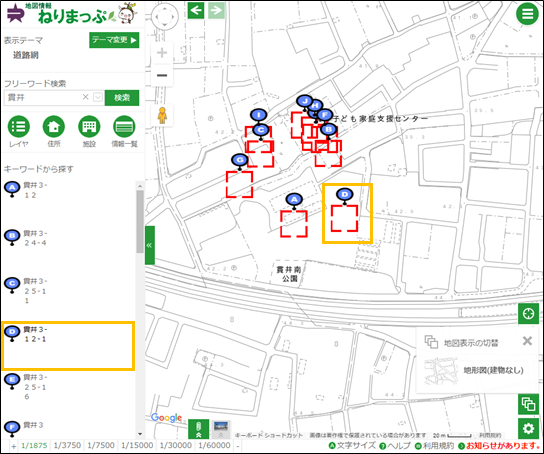The image size is (544, 454).
Task: Zoom in with the plus button
Action: (162, 53)
